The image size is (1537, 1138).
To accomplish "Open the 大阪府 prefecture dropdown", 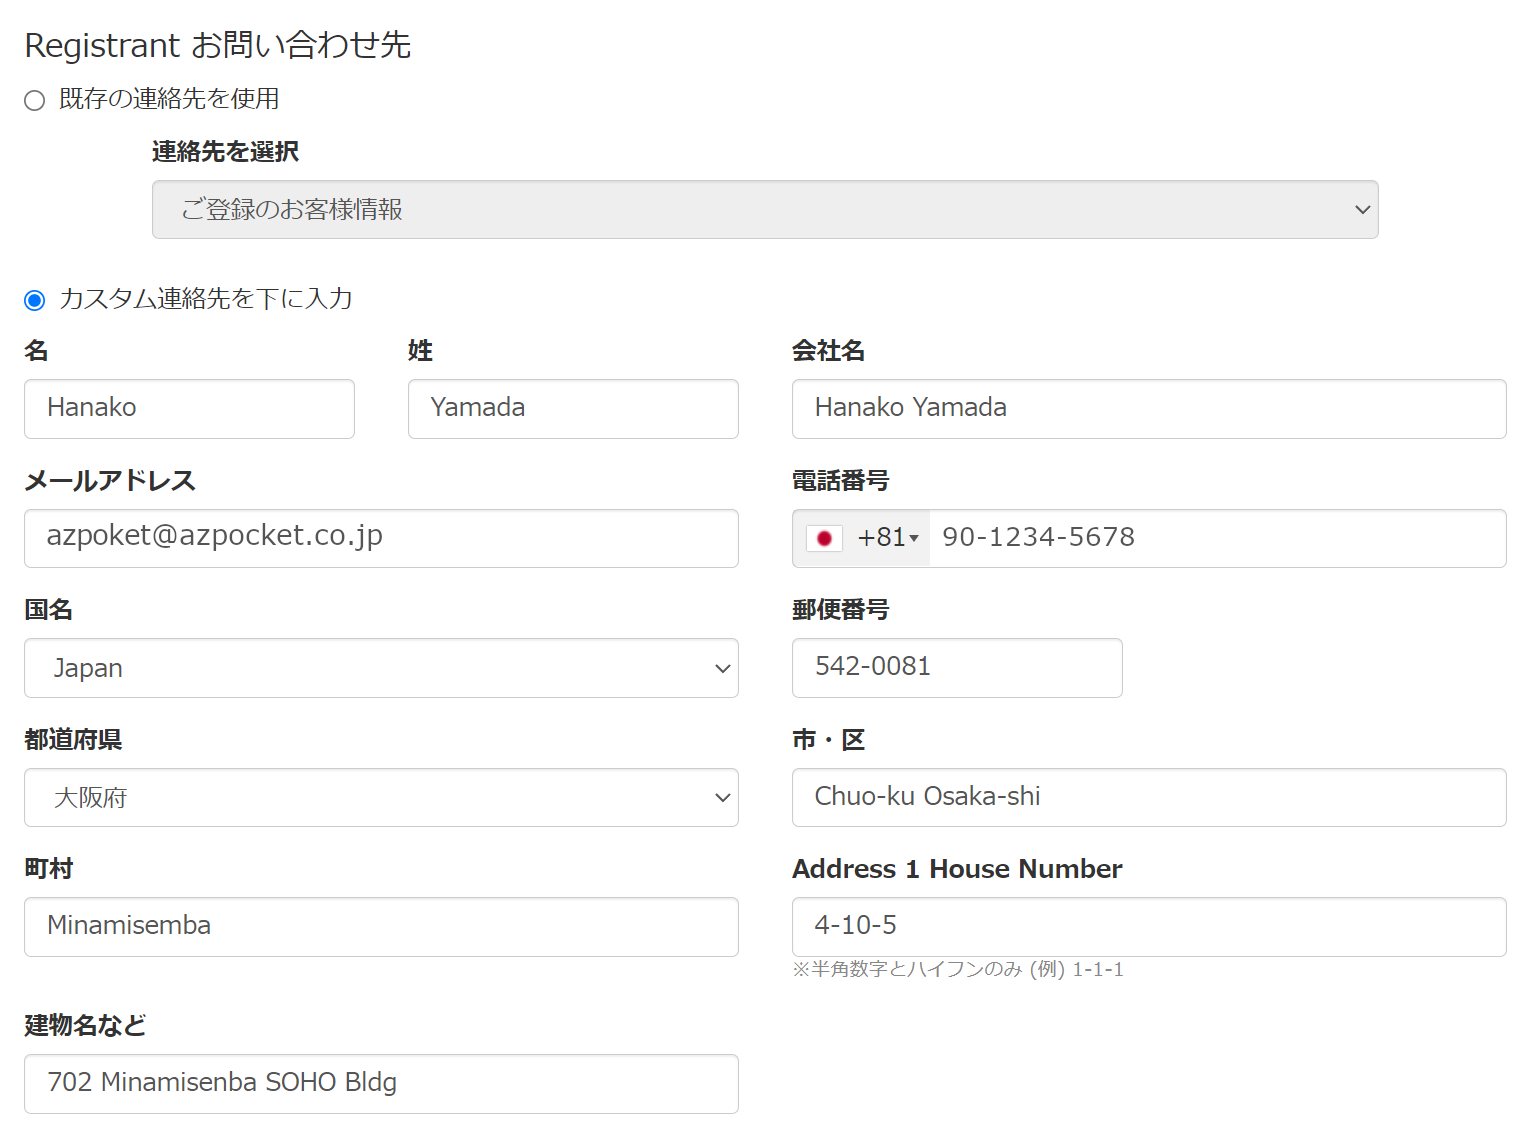I will [x=380, y=798].
